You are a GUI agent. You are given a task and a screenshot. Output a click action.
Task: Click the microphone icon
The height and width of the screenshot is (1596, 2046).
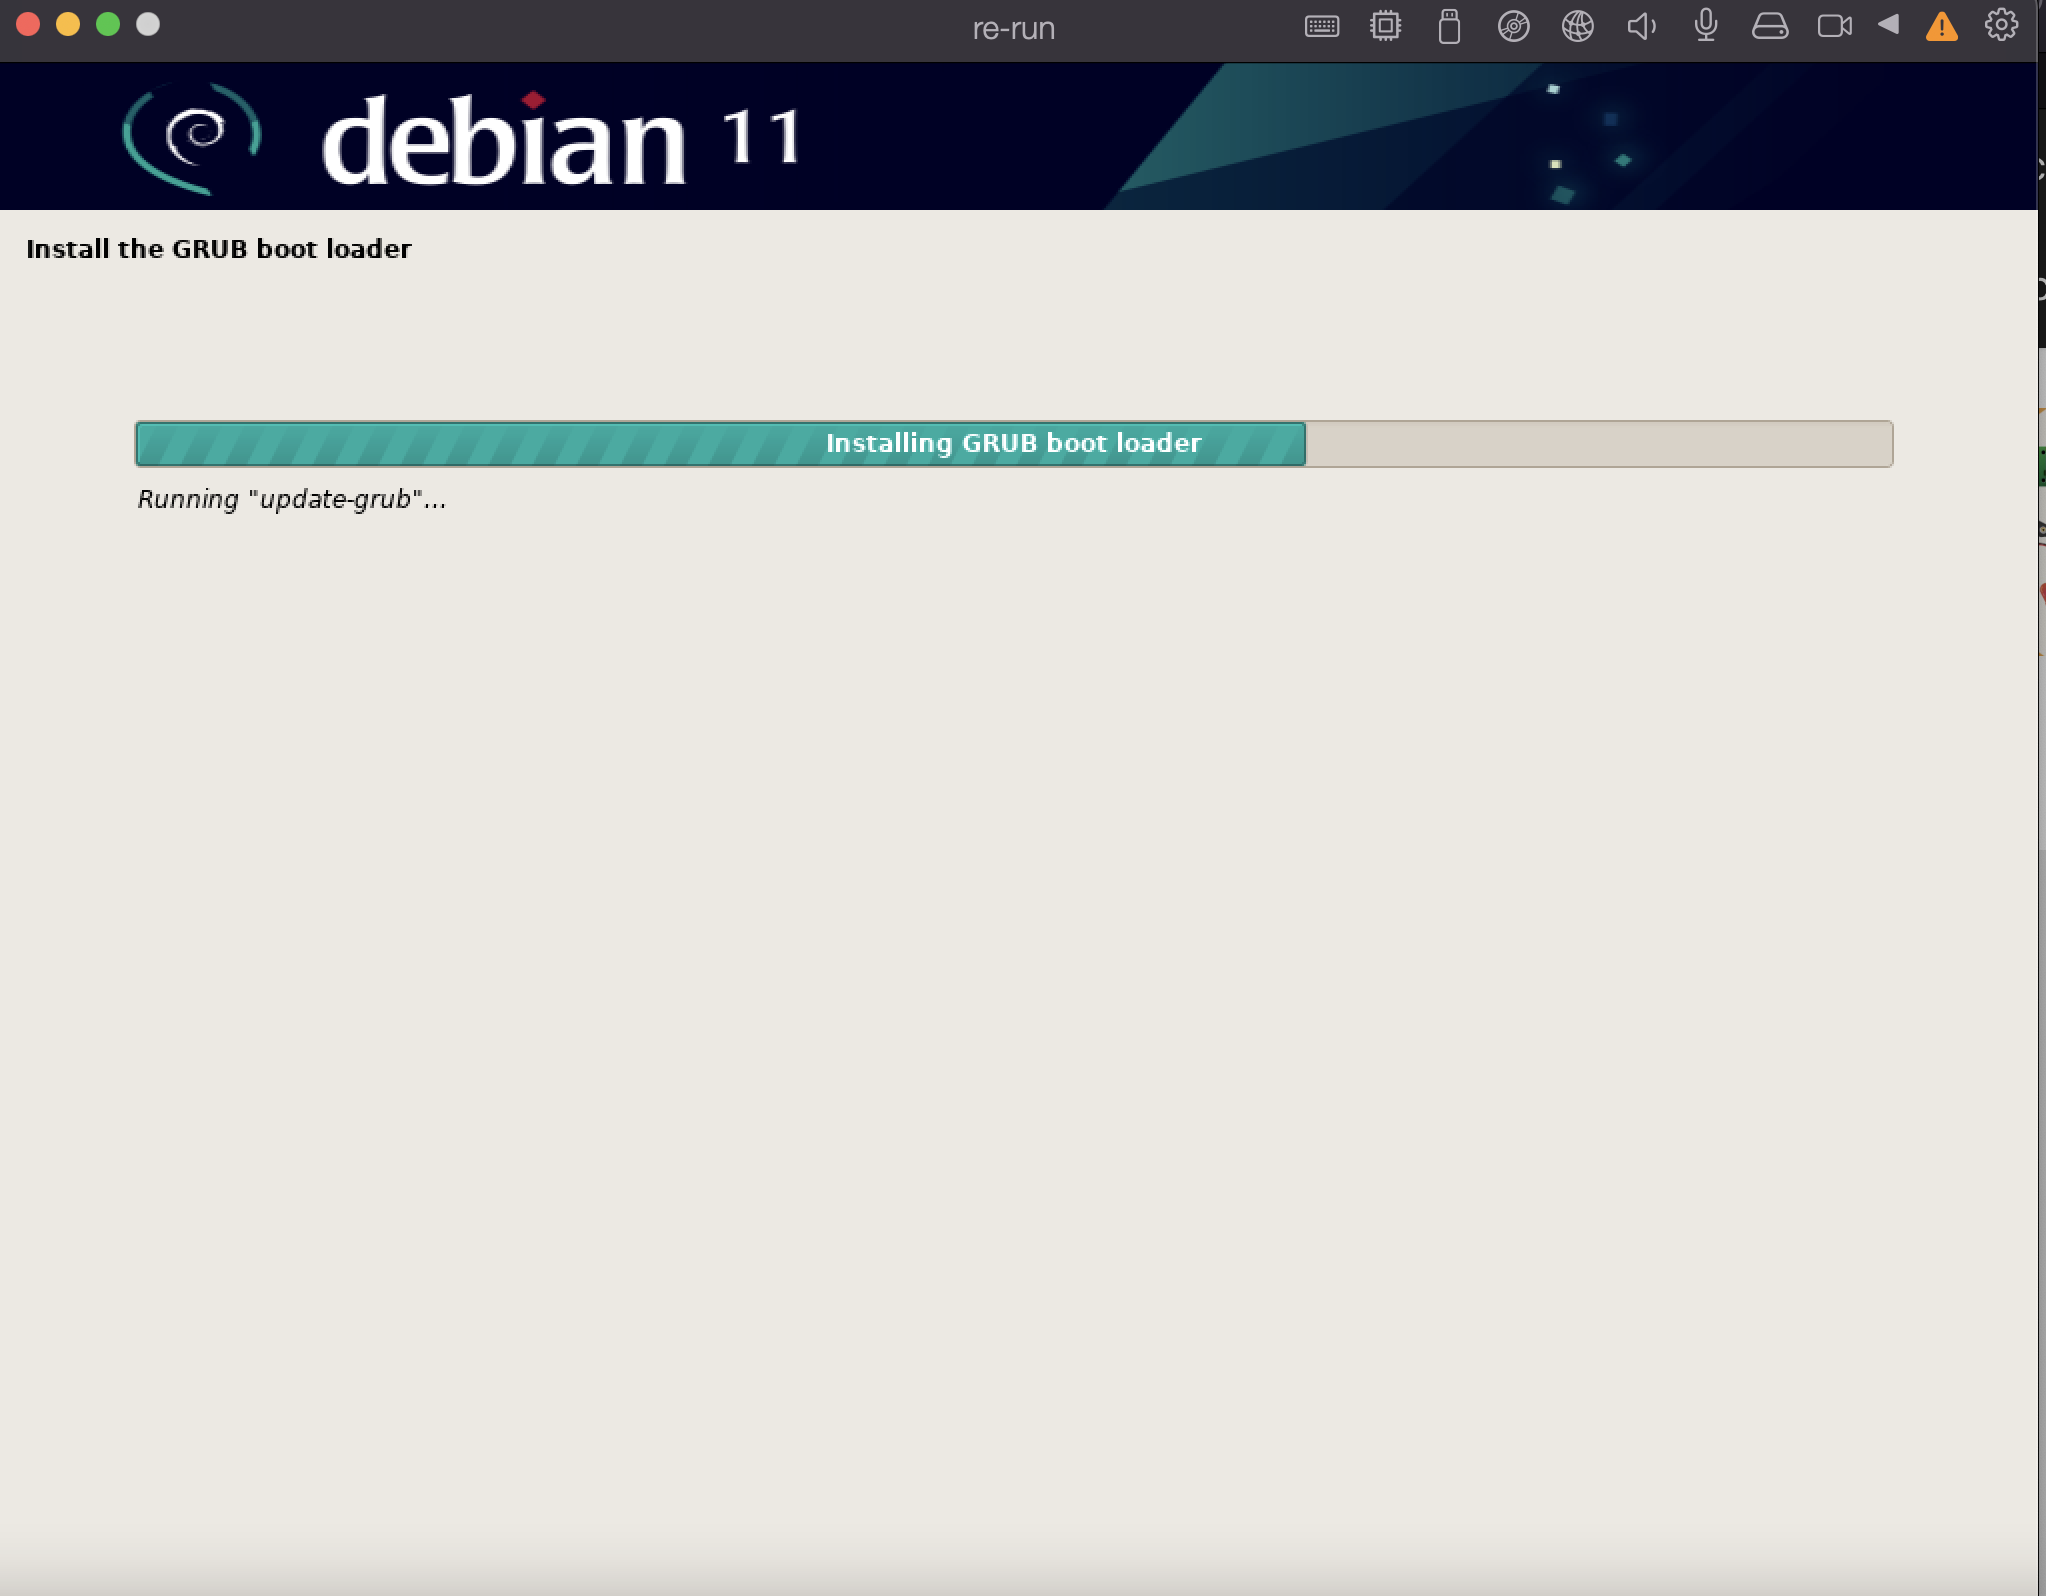pos(1706,26)
